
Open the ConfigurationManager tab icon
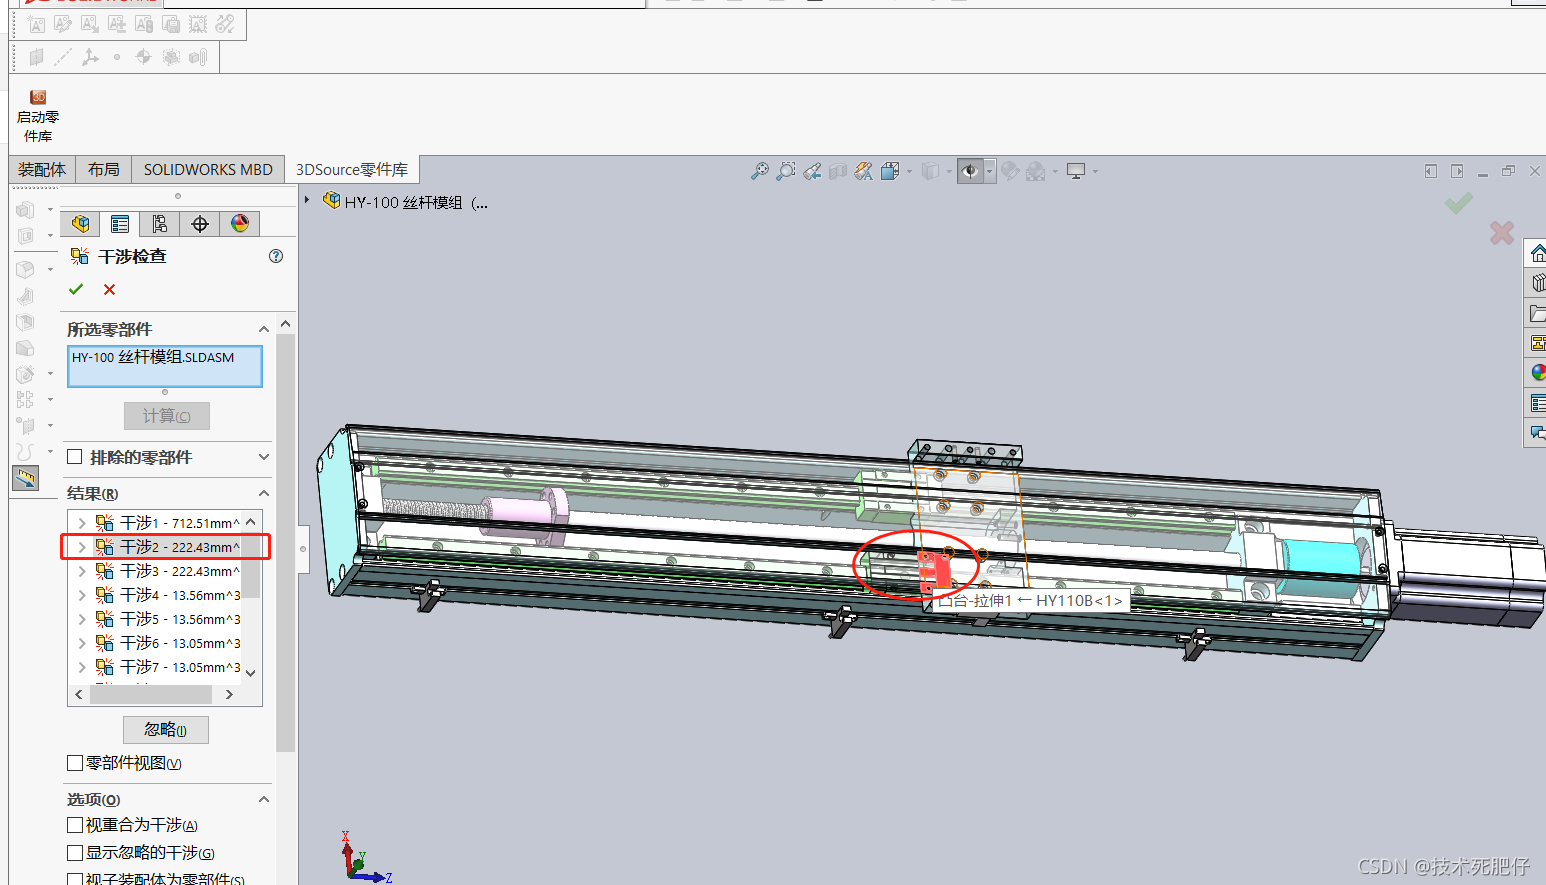tap(160, 224)
